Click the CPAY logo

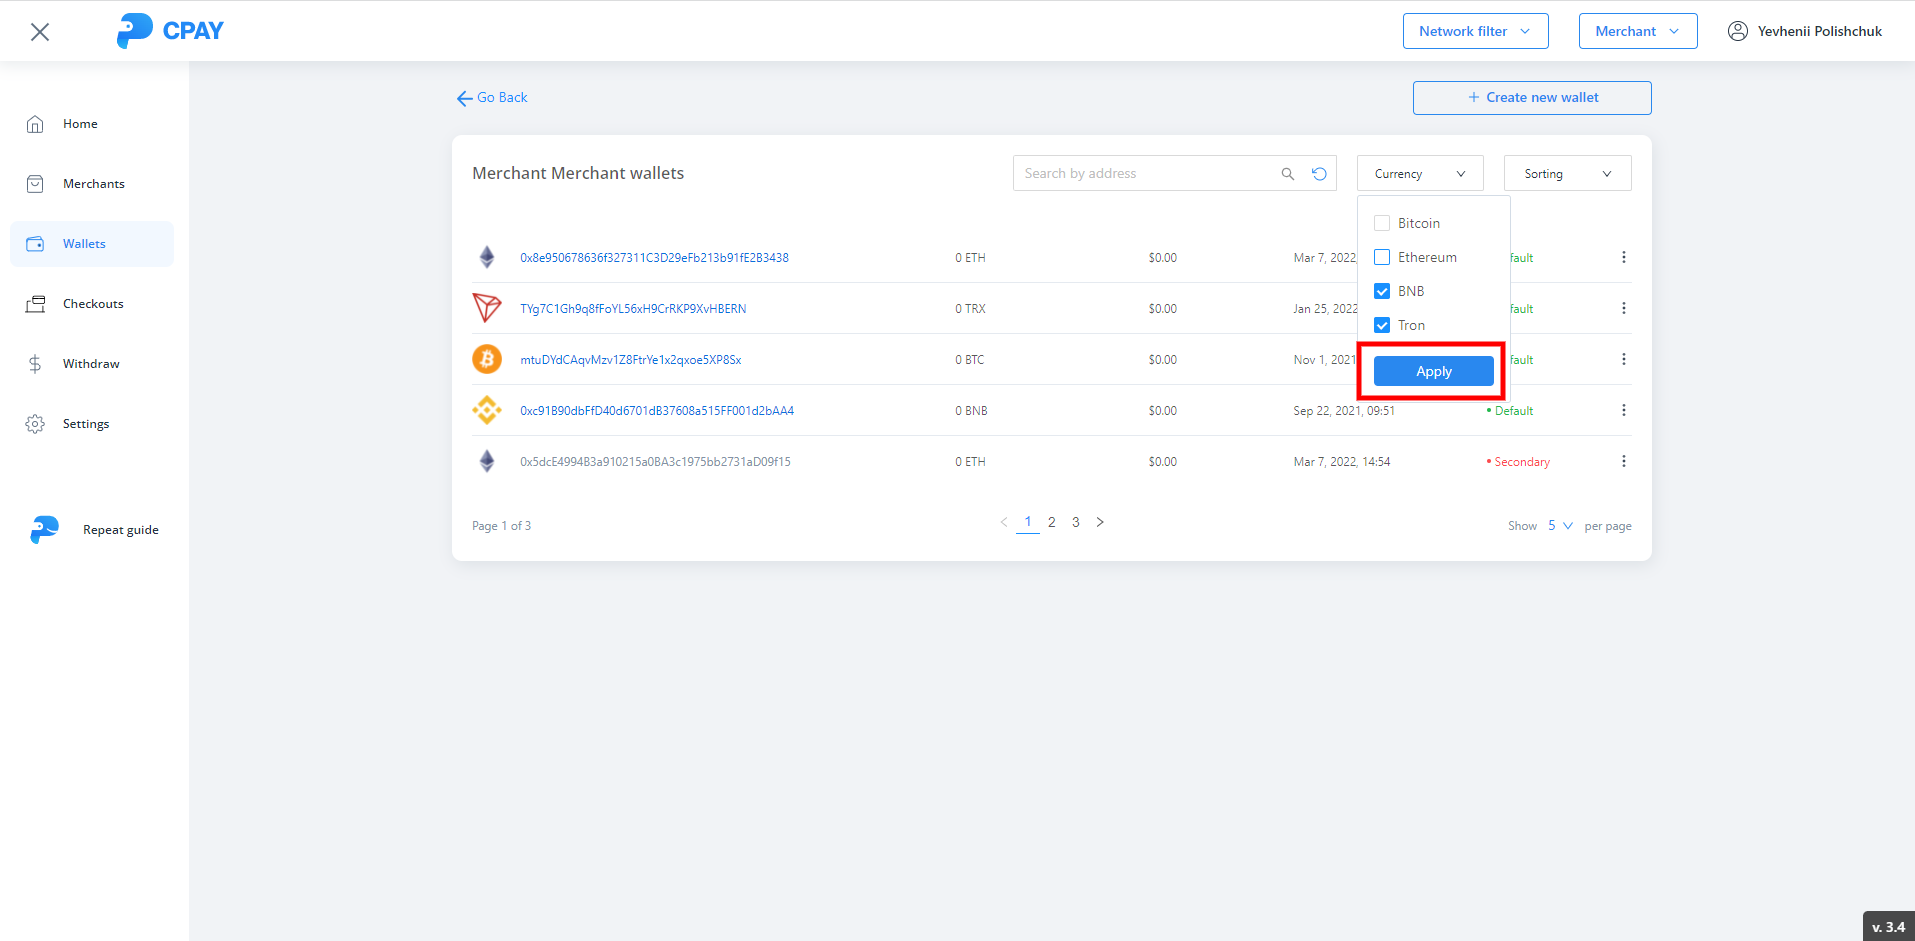tap(170, 31)
